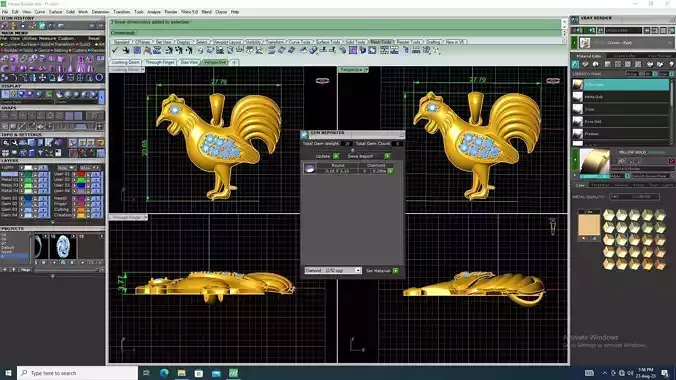Click the blue color swatch of User 03 layer
The image size is (676, 380).
pyautogui.click(x=81, y=185)
